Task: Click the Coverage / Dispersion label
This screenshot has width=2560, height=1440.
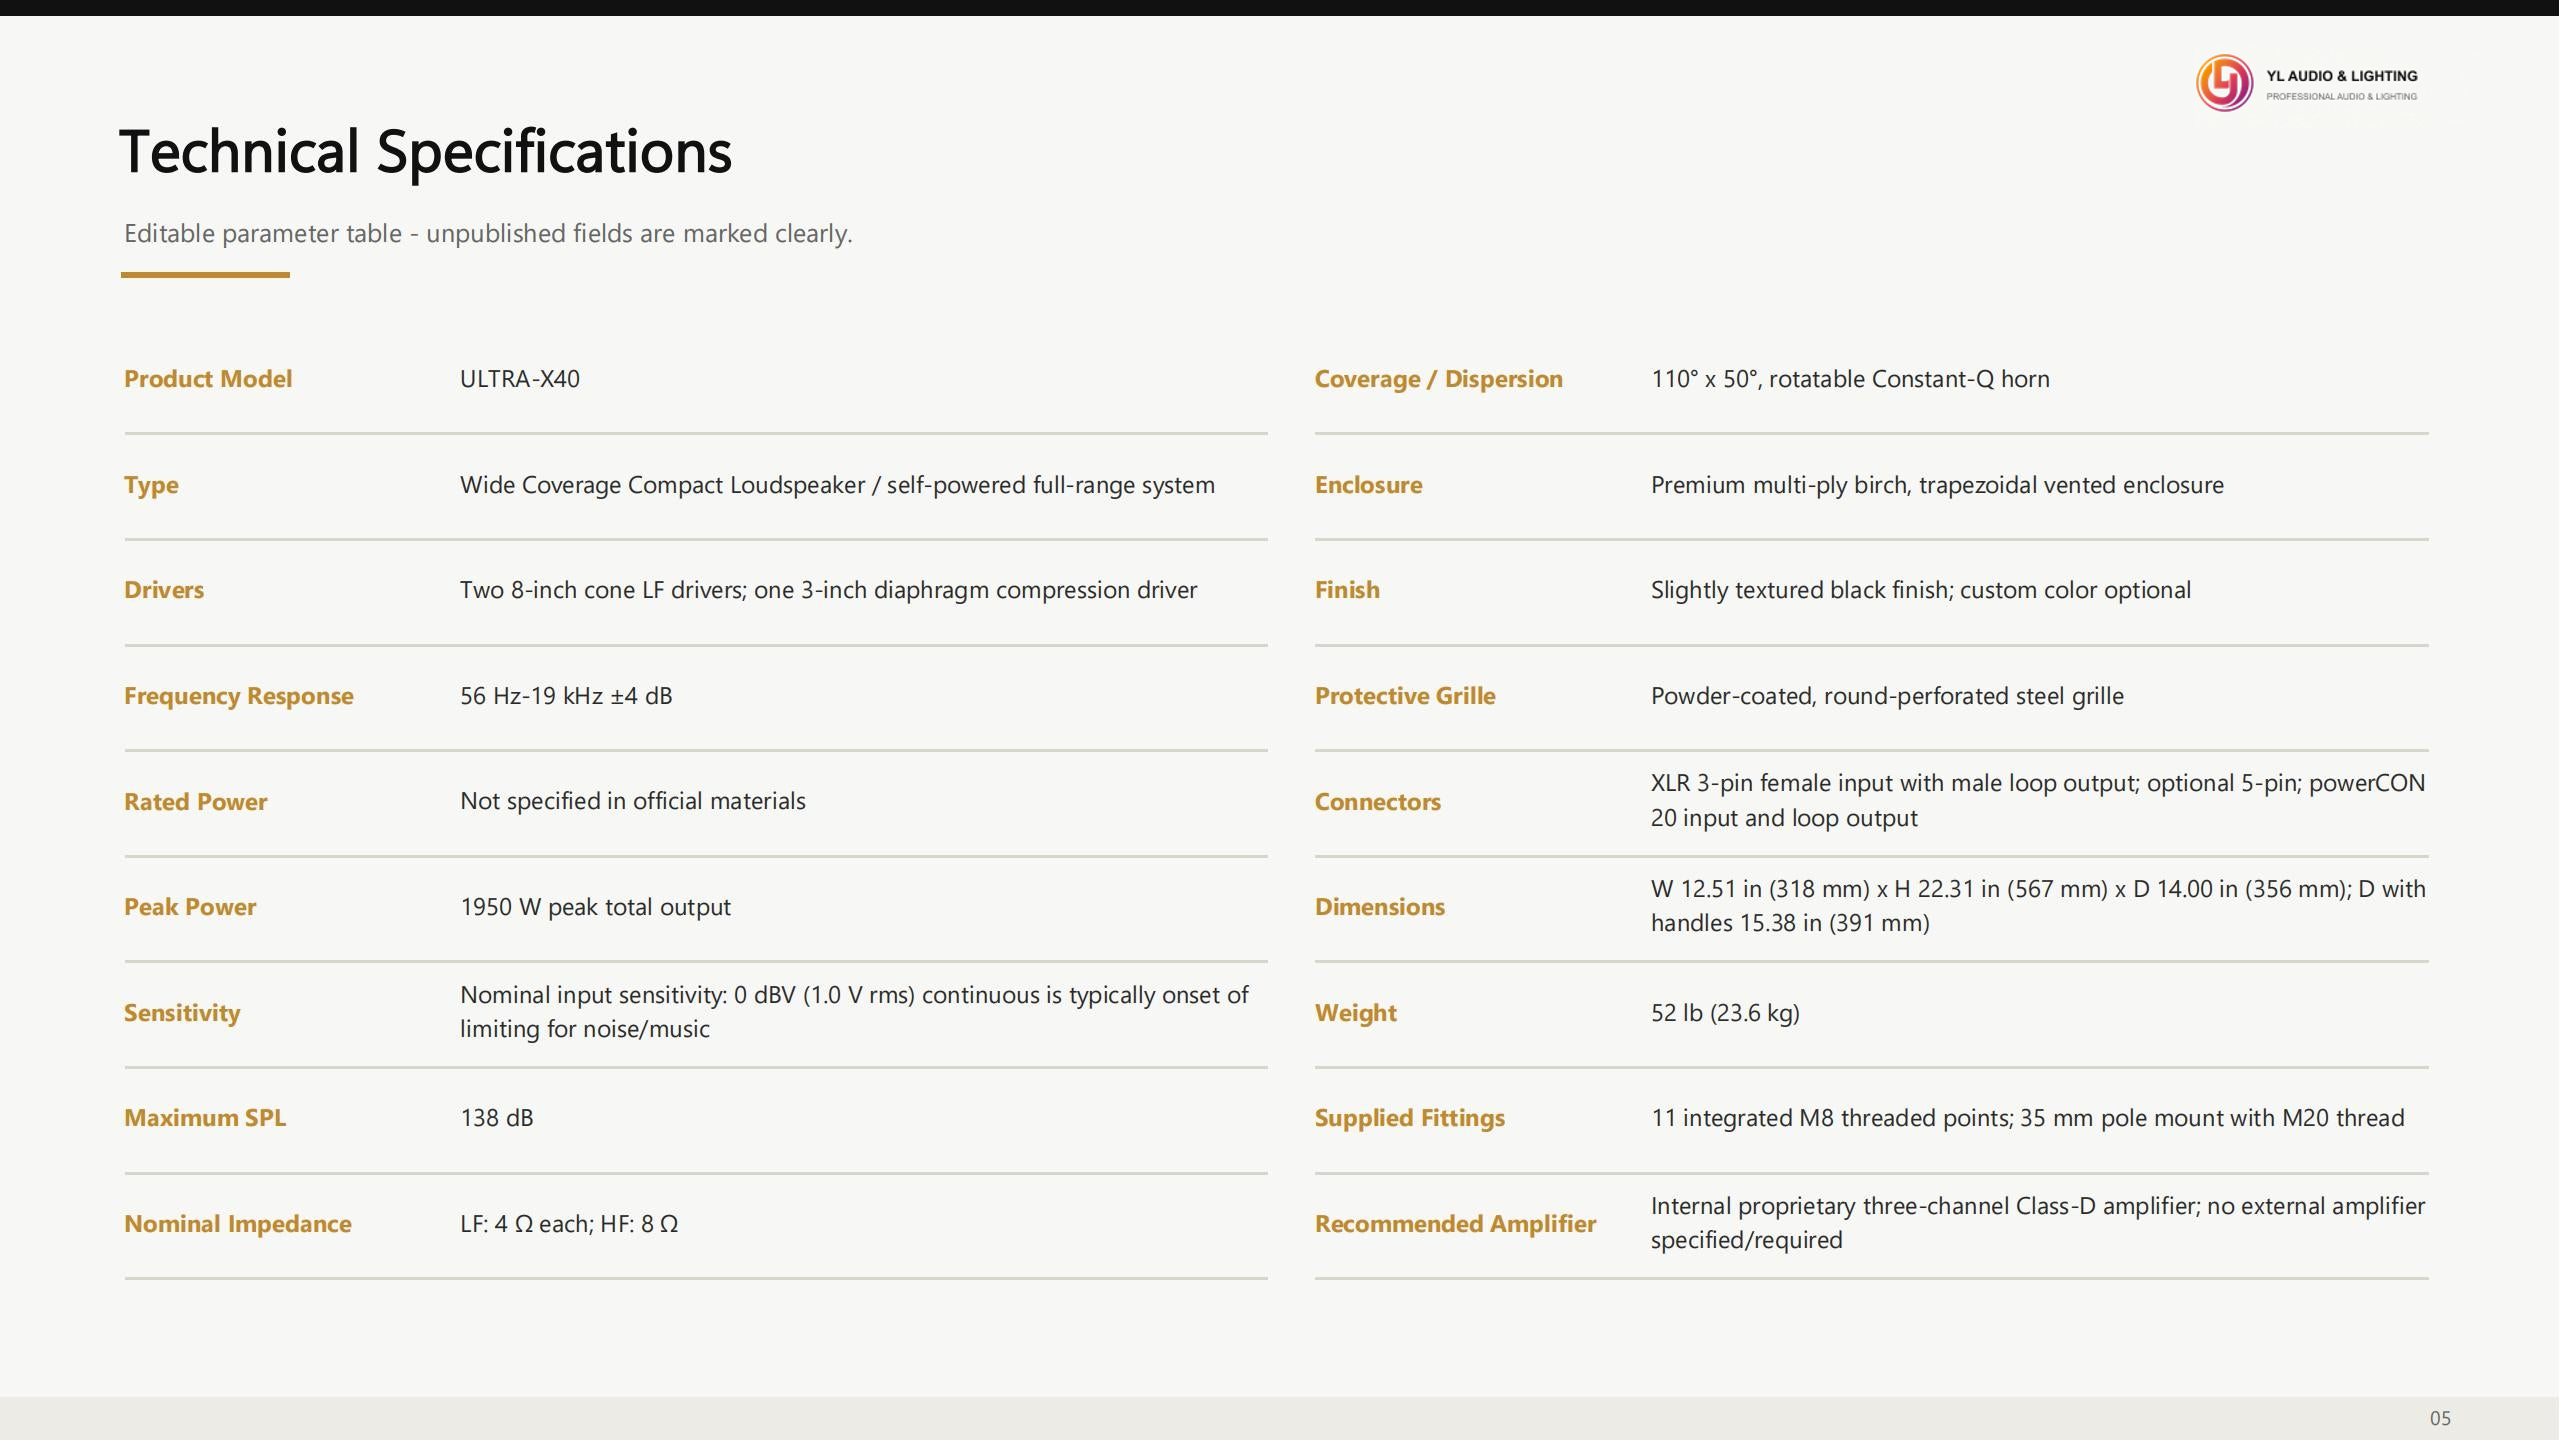Action: (1438, 379)
